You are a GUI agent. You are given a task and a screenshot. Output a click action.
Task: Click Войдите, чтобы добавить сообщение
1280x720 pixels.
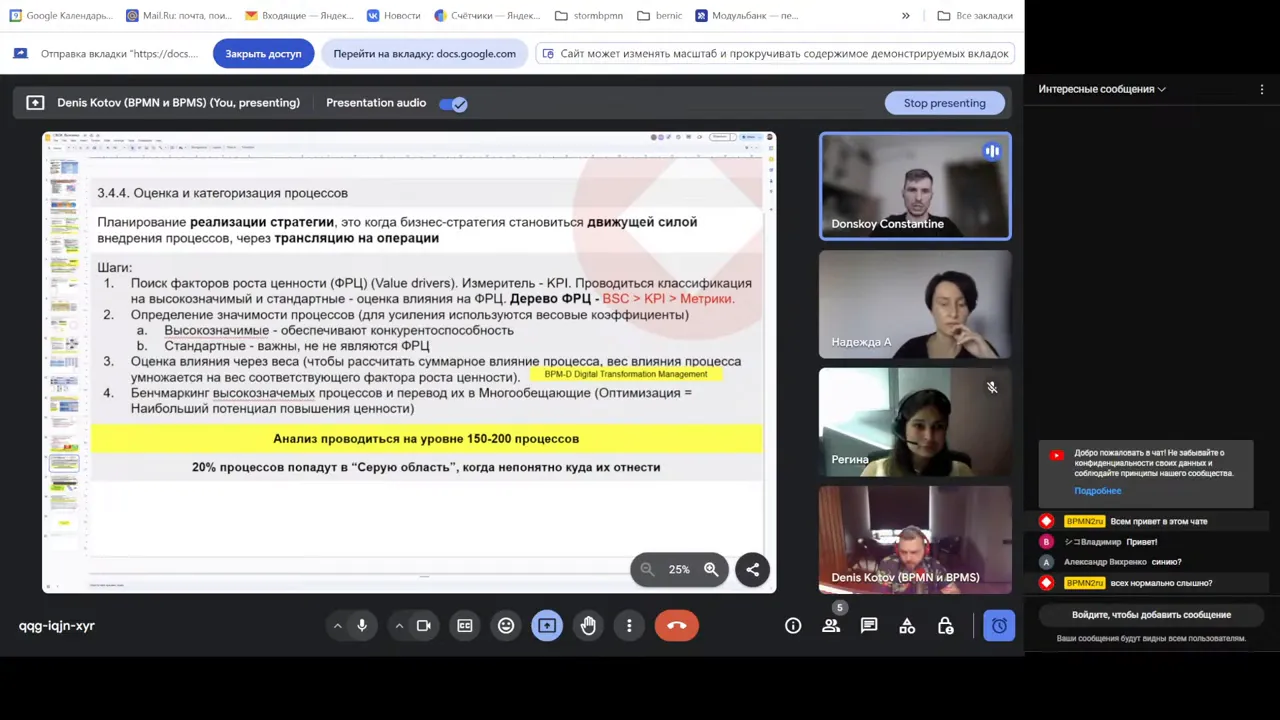[x=1152, y=615]
